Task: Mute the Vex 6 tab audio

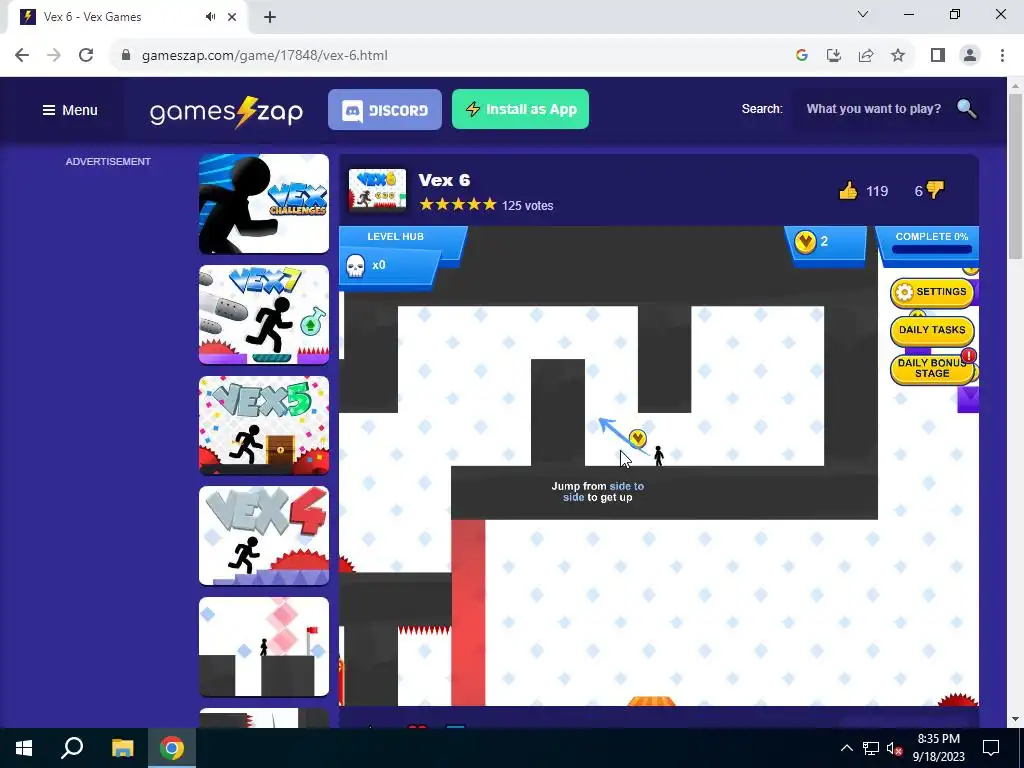Action: tap(210, 17)
